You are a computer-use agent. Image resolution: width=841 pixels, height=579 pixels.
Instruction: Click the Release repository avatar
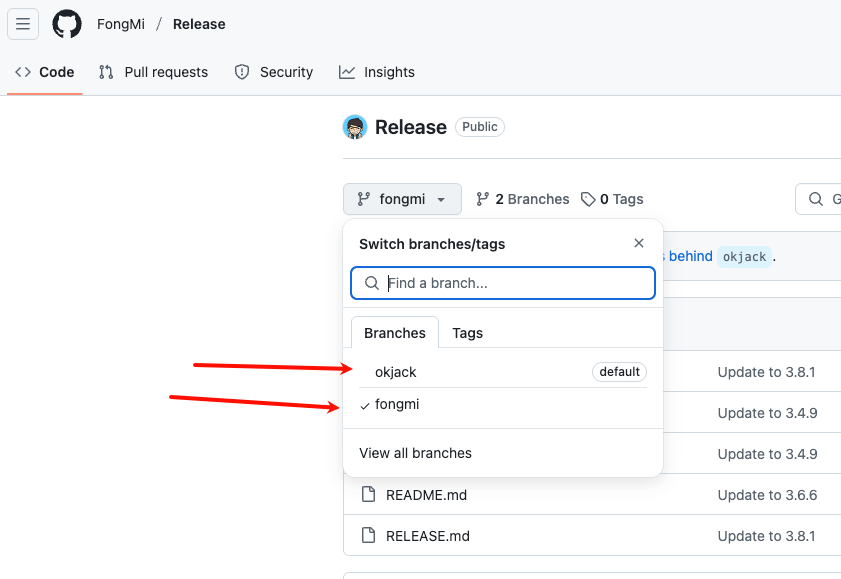(x=355, y=127)
